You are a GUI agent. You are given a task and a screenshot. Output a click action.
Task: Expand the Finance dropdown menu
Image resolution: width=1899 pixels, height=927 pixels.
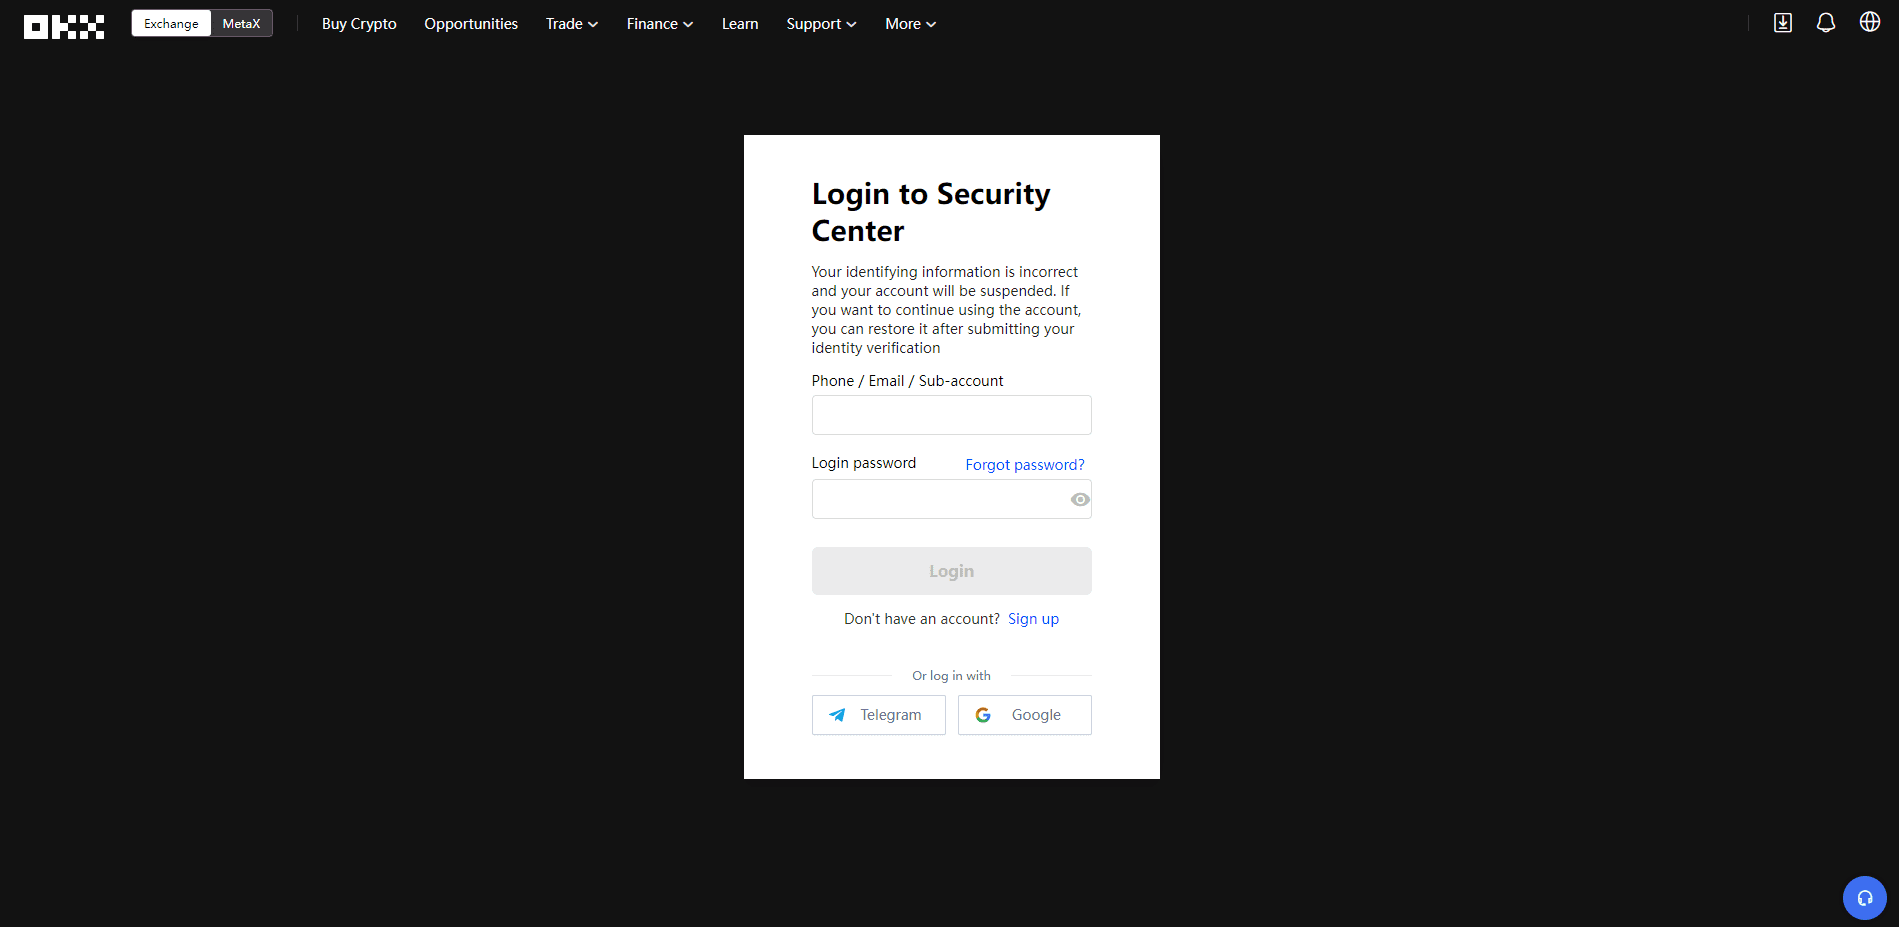659,24
